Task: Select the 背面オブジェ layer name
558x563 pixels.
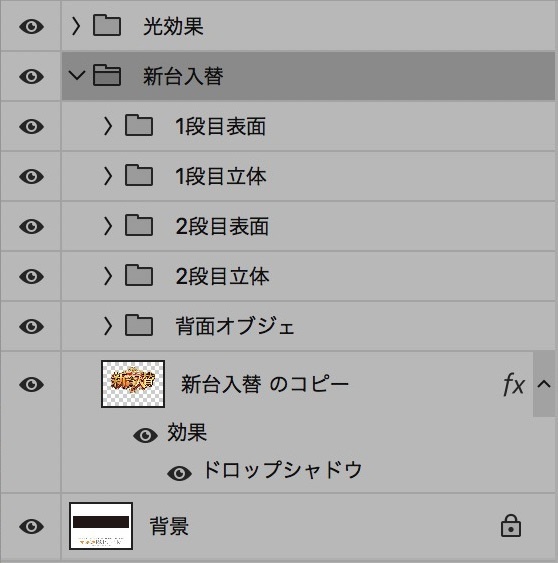Action: [235, 326]
